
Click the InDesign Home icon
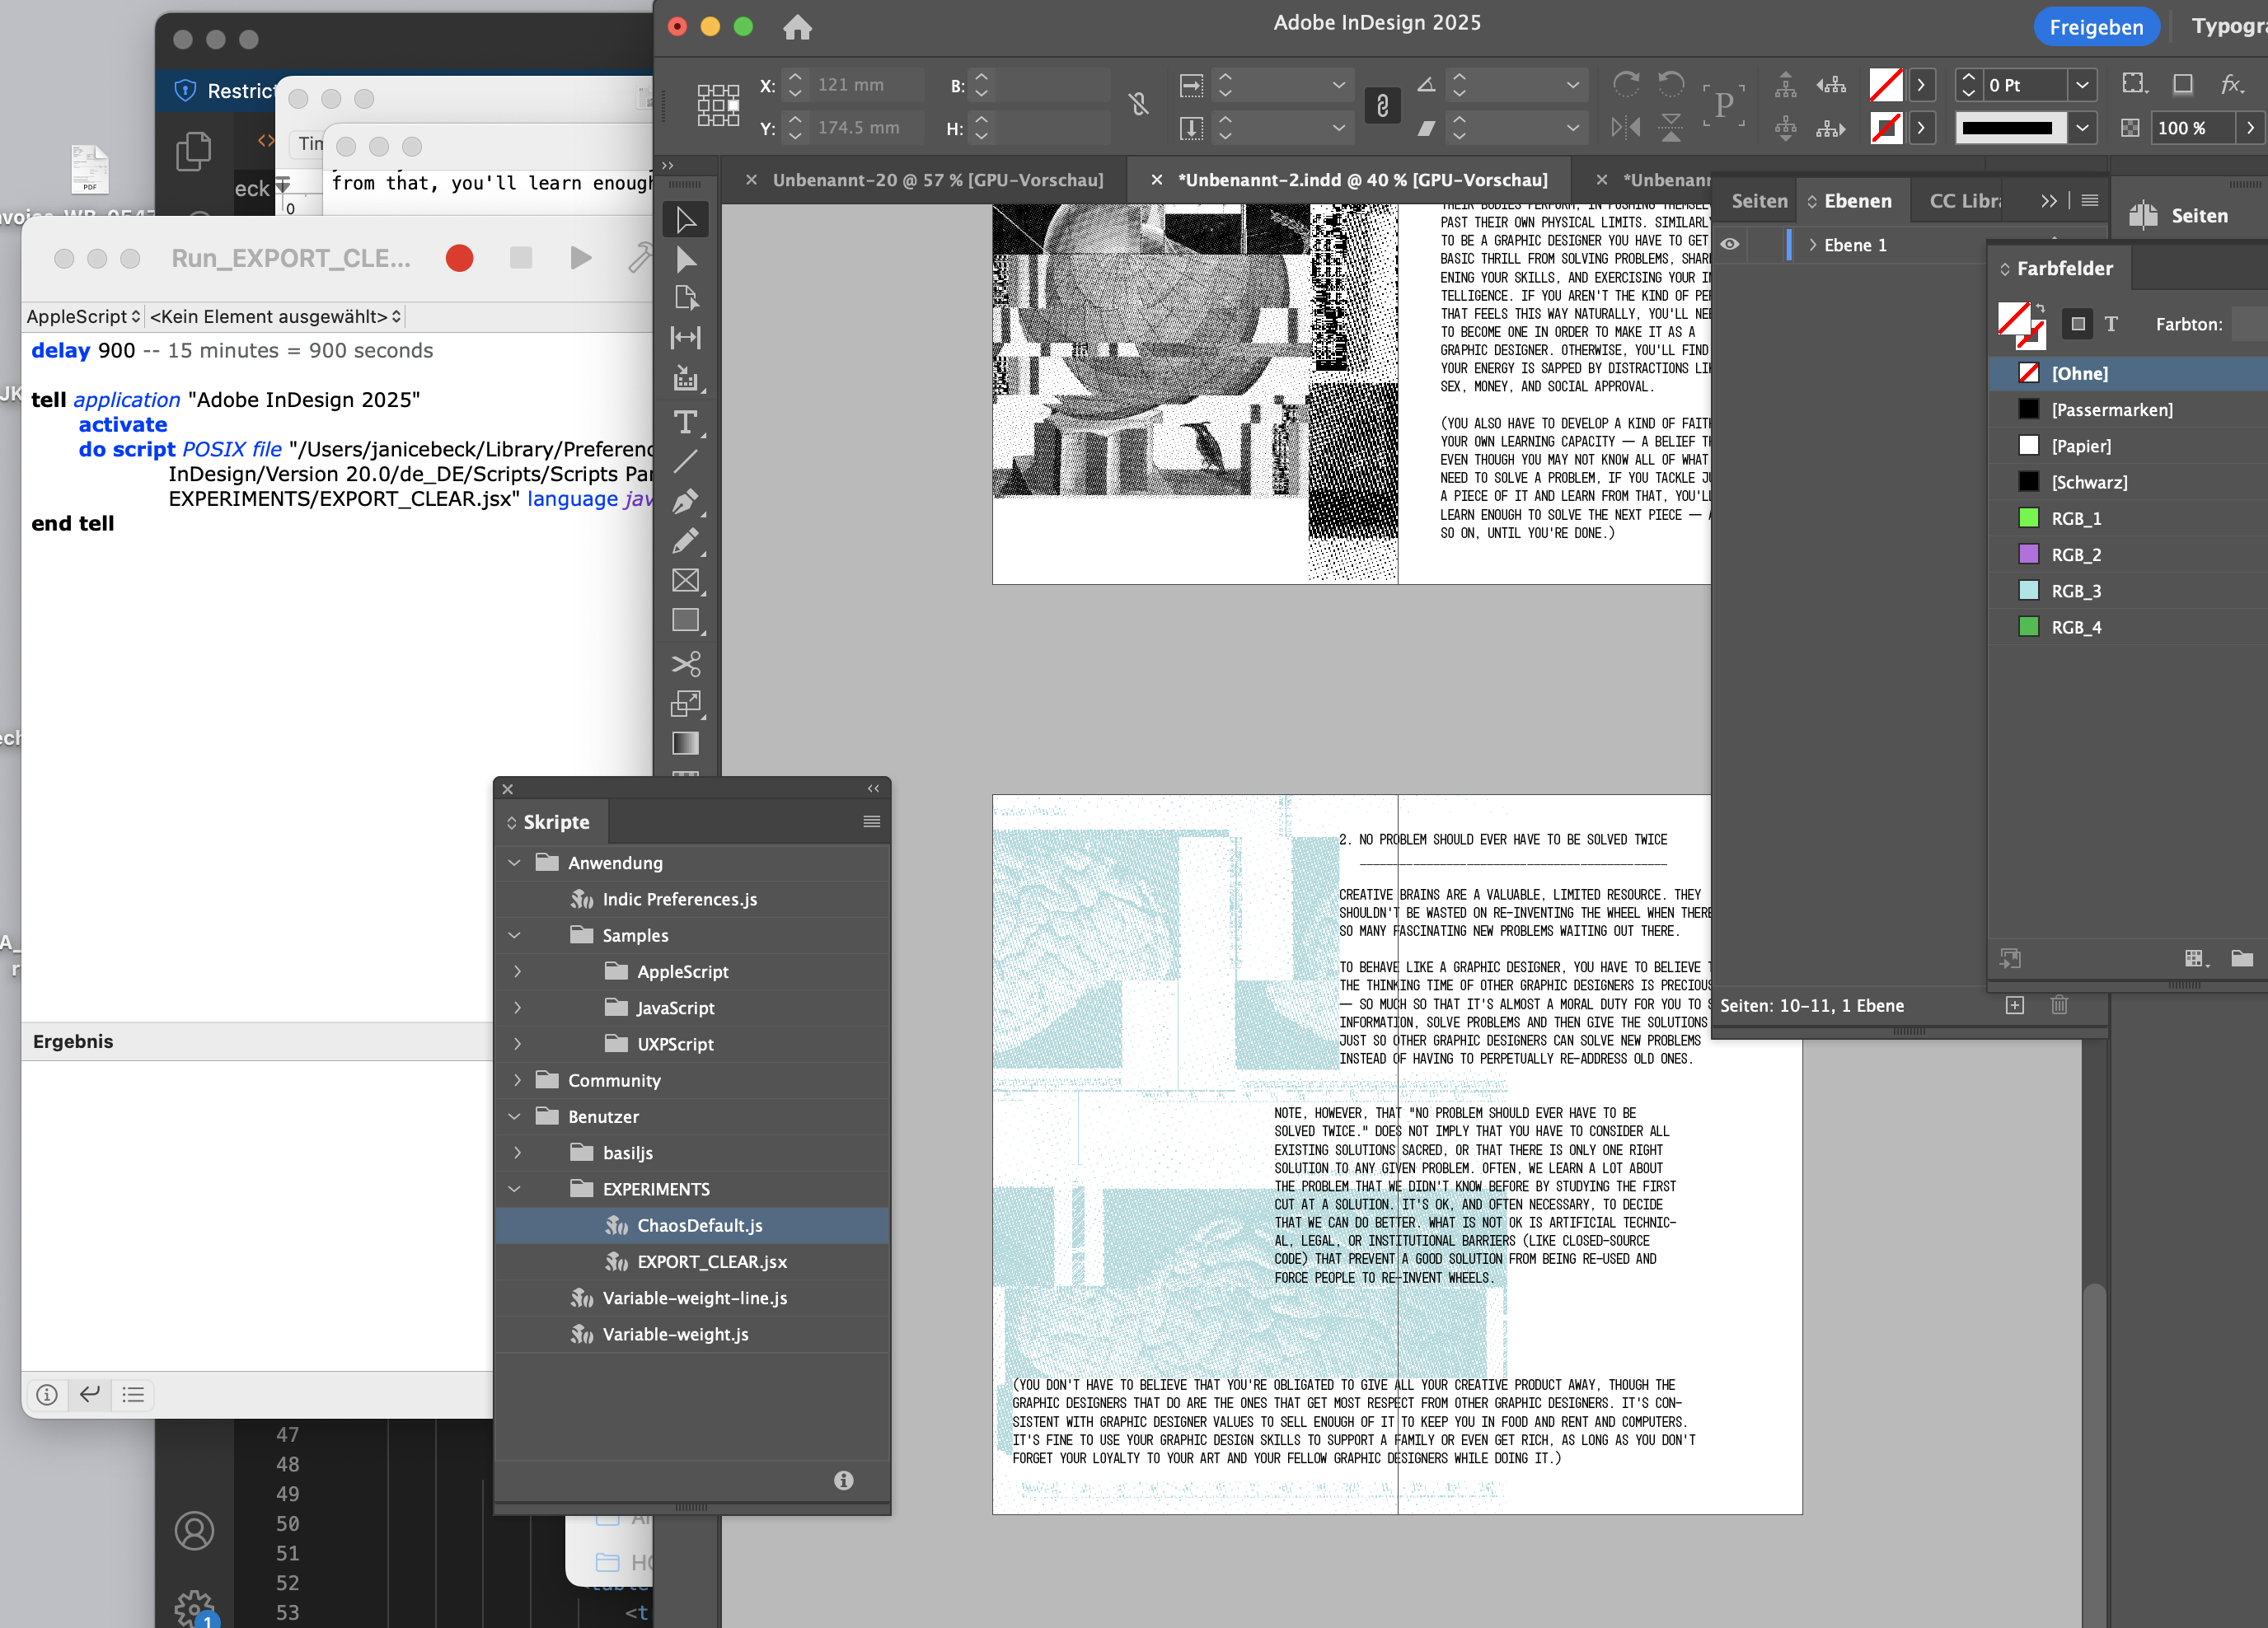pos(797,27)
